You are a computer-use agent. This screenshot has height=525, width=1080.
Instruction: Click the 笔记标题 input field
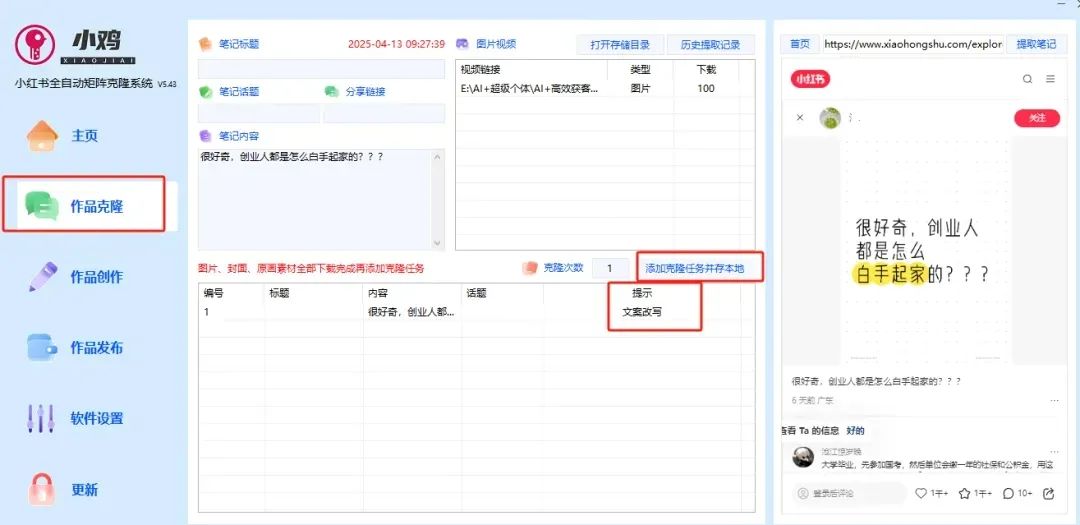[x=322, y=70]
